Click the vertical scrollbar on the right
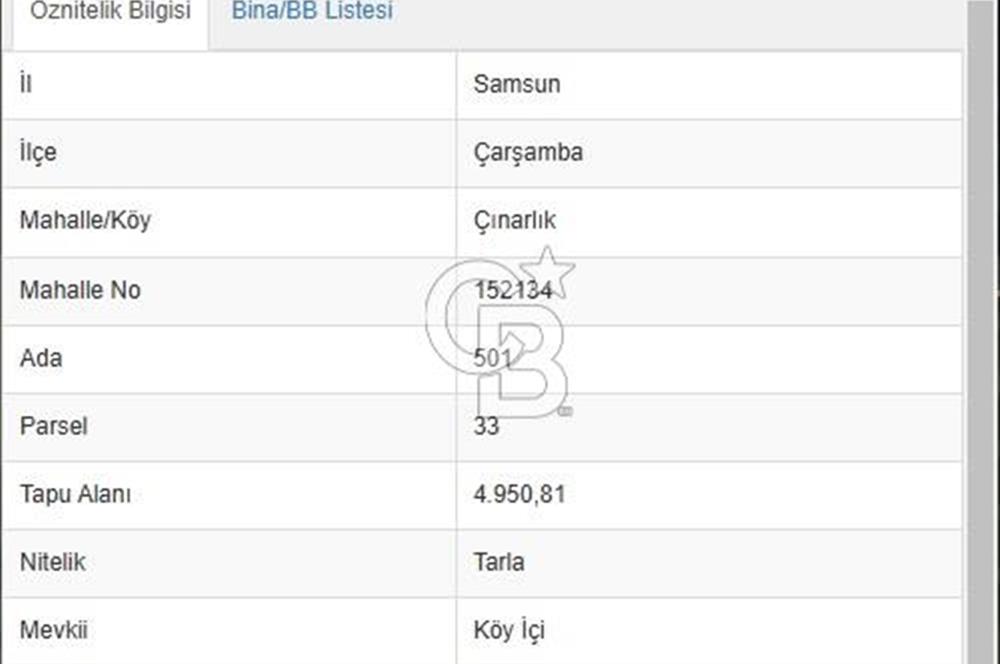This screenshot has width=1000, height=664. [x=983, y=332]
